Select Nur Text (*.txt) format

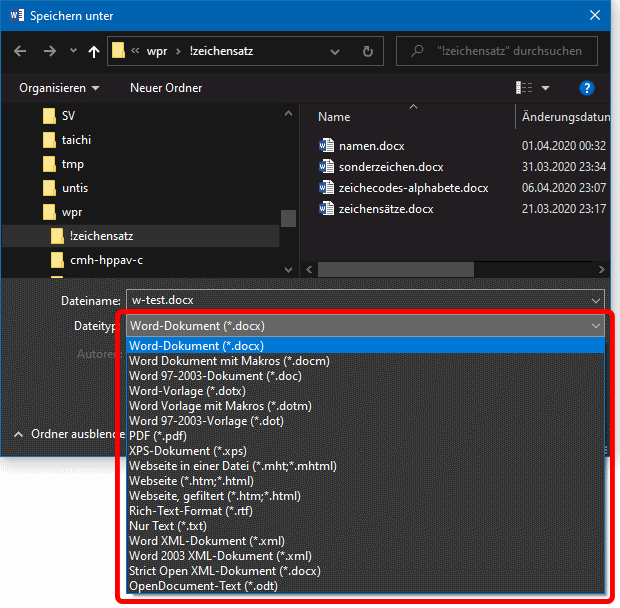[x=166, y=526]
